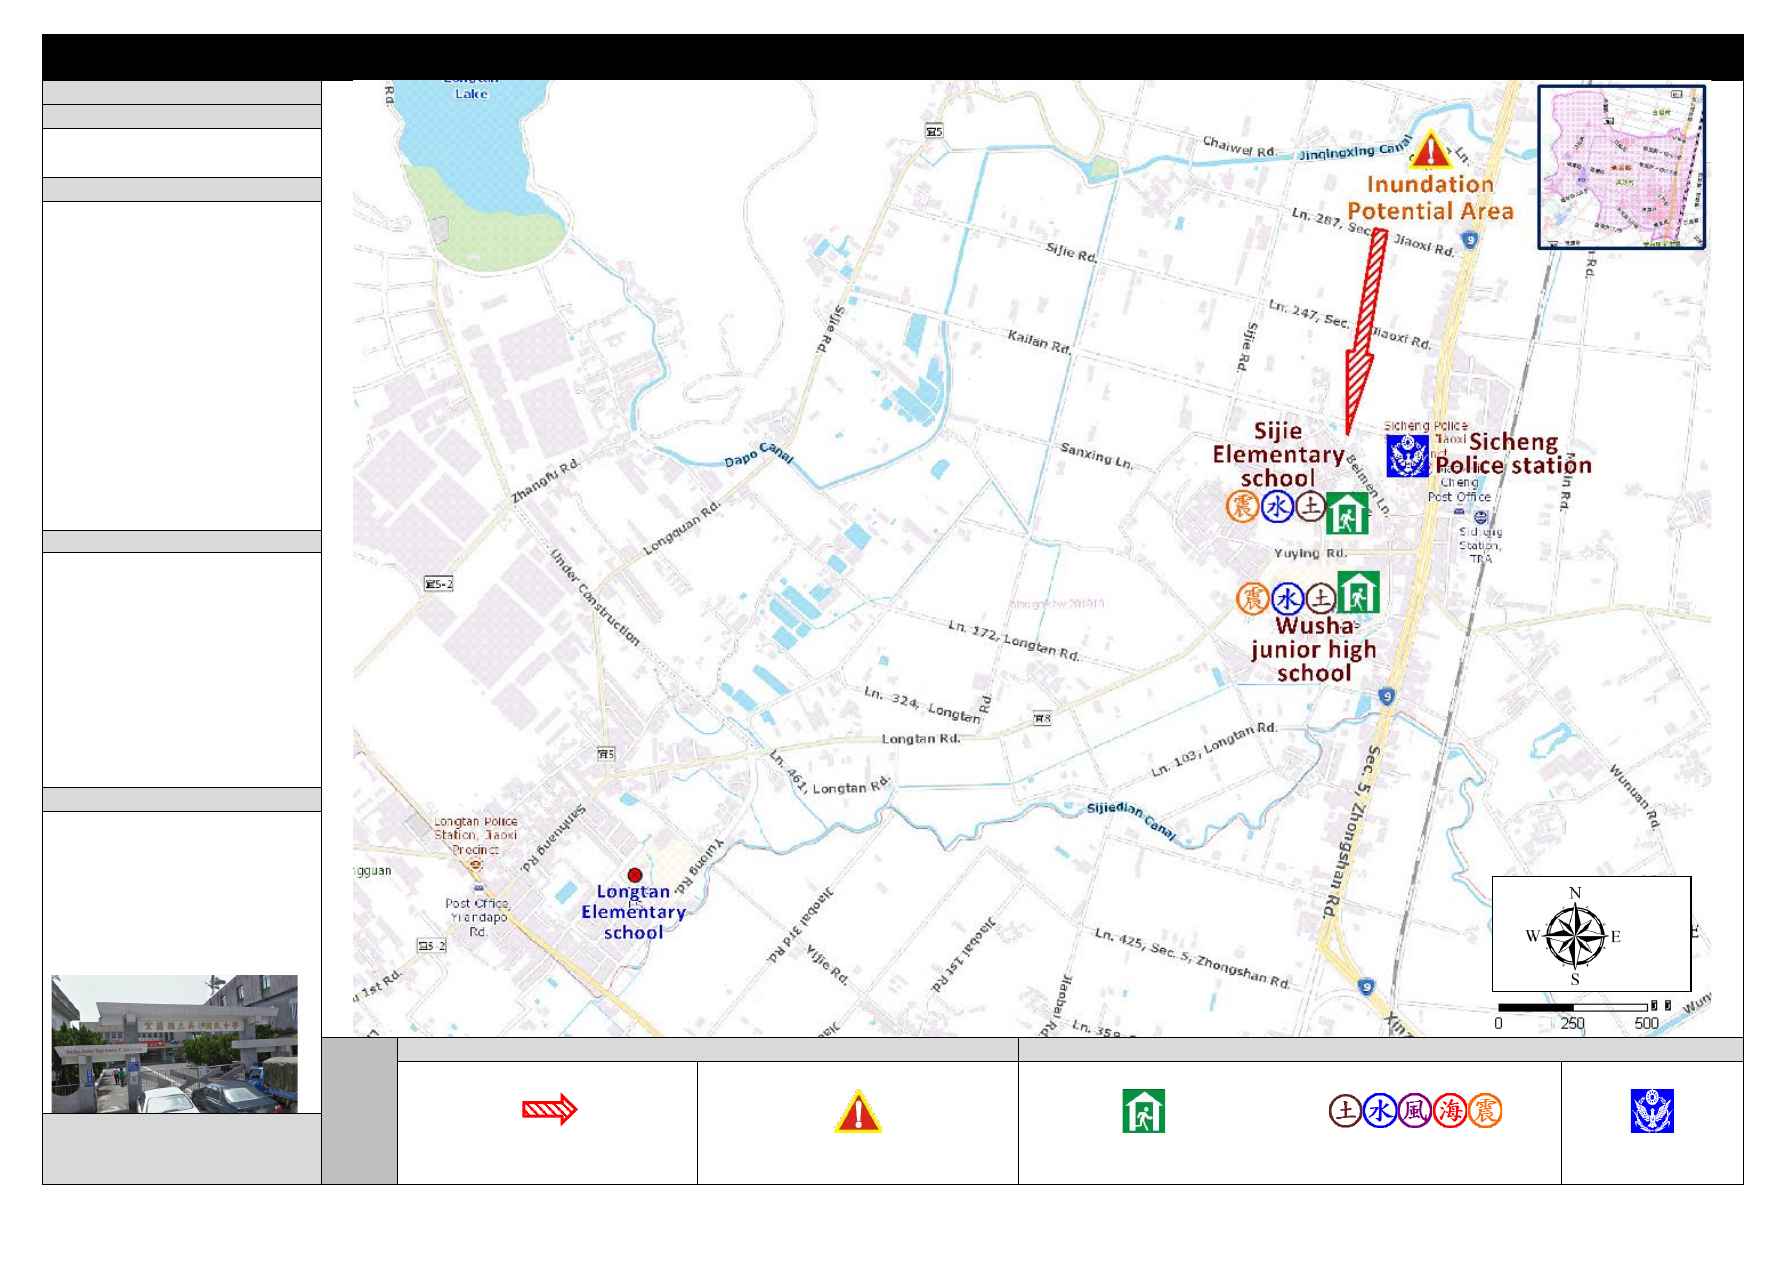Click Wusha junior high's blue water symbol
The image size is (1786, 1263).
1287,598
